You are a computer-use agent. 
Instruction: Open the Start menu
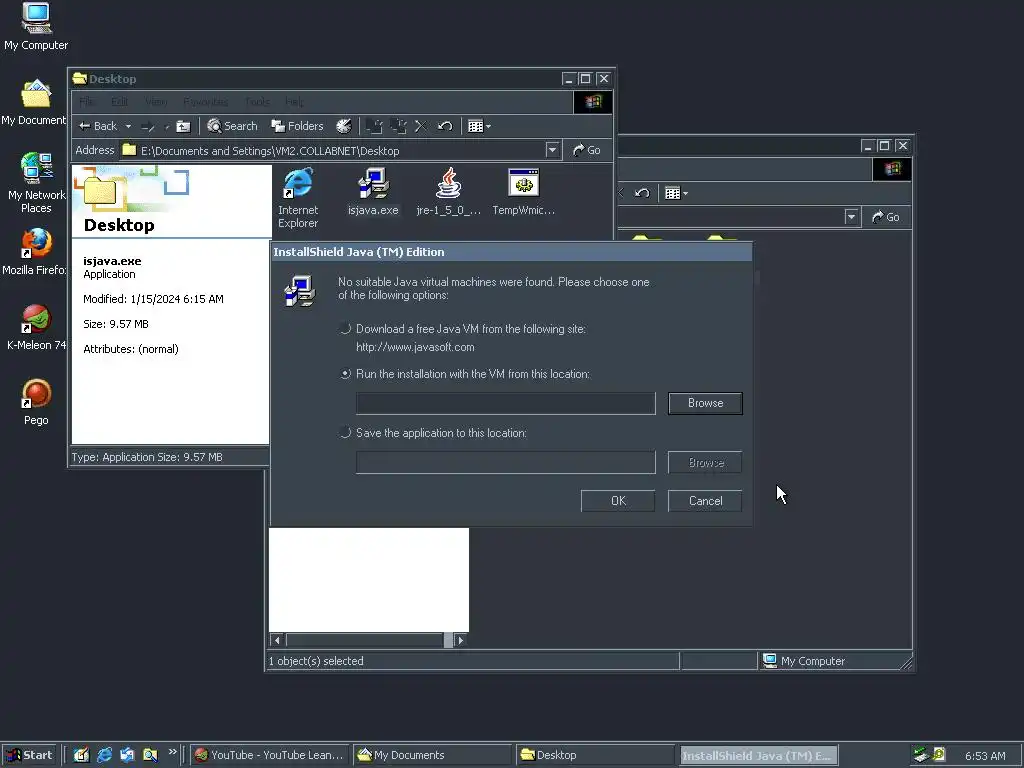click(x=29, y=755)
